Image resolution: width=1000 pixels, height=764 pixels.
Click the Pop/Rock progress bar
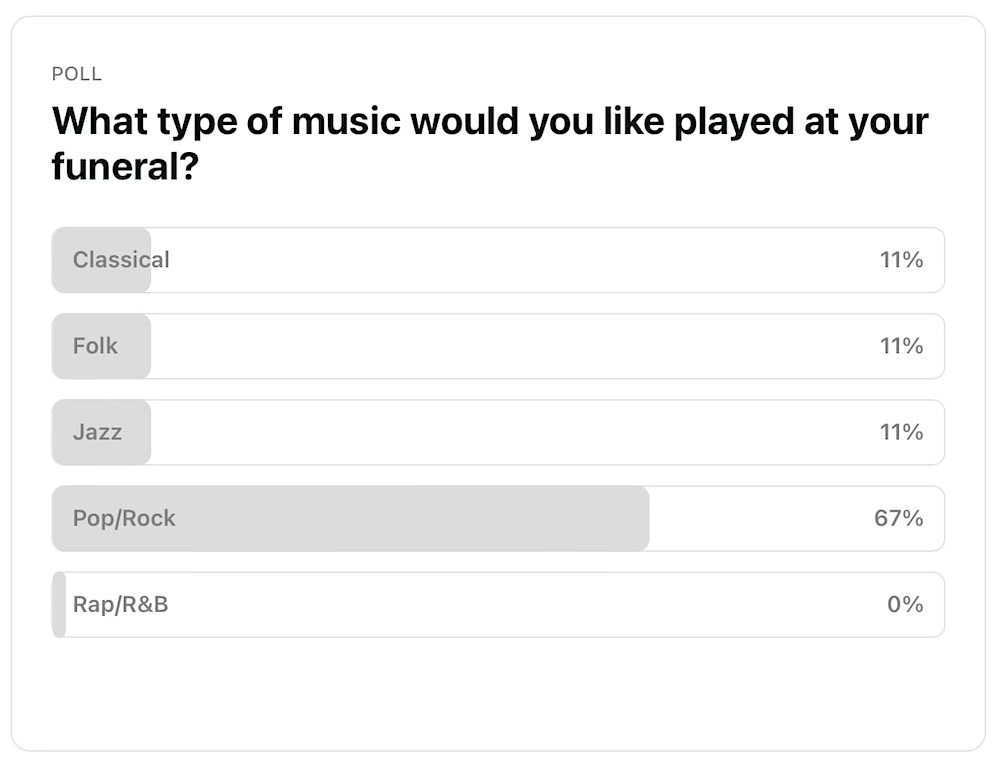pyautogui.click(x=350, y=518)
